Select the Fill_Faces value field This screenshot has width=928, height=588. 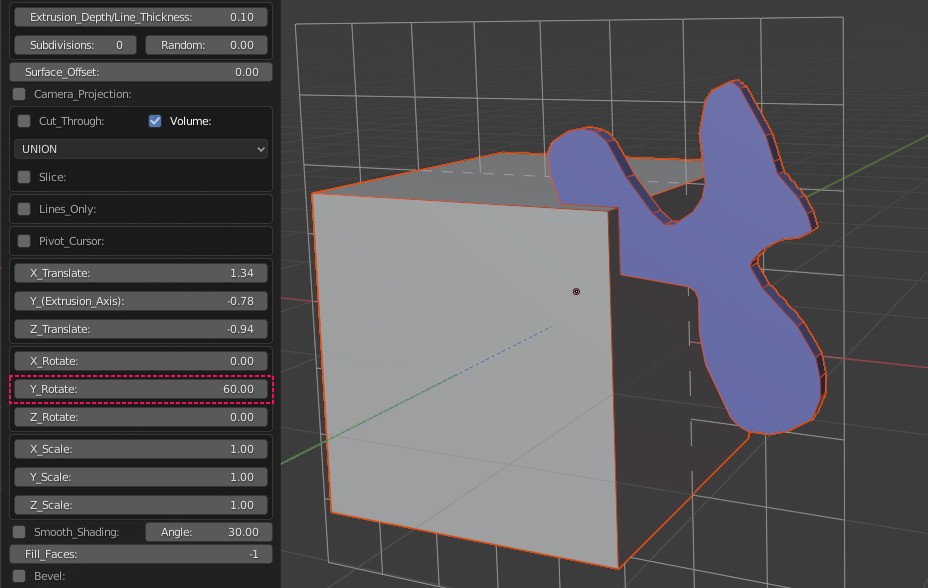[141, 554]
